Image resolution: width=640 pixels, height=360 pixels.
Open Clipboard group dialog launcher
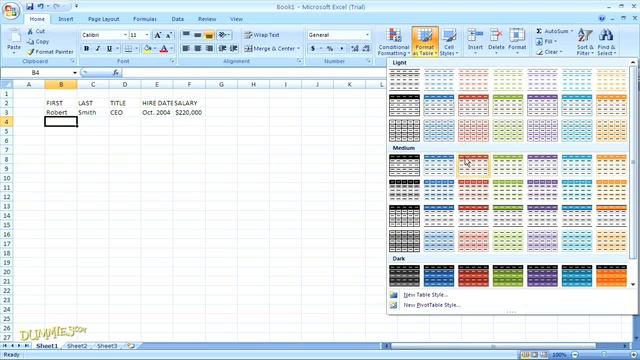73,61
